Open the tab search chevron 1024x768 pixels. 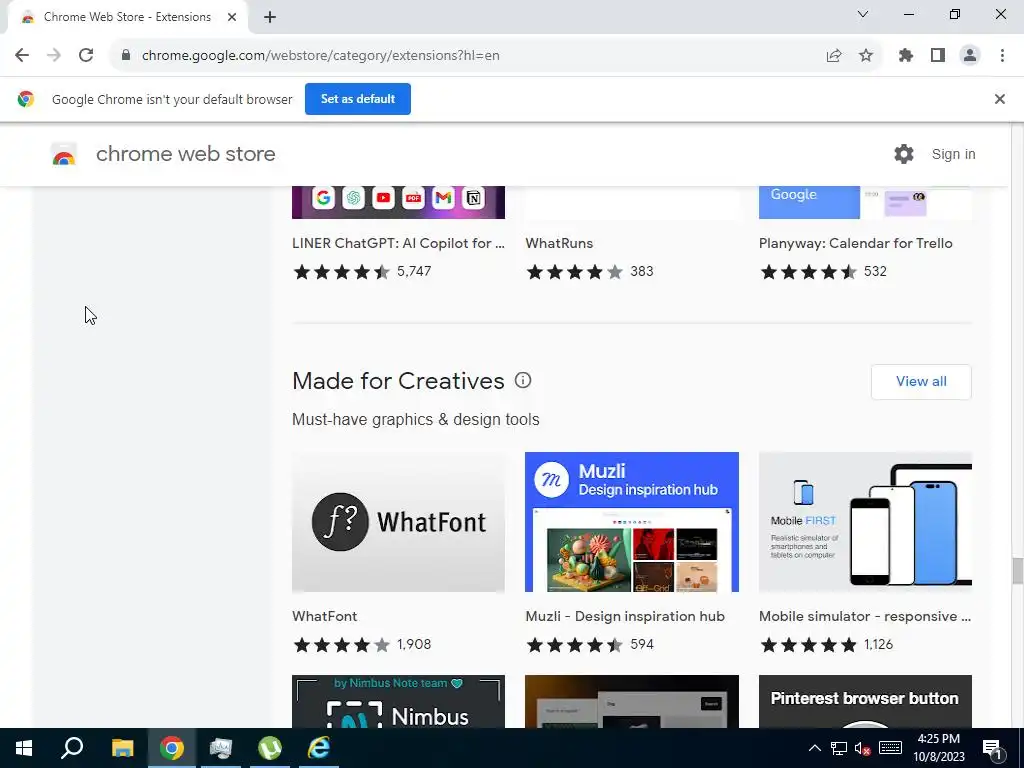[863, 14]
